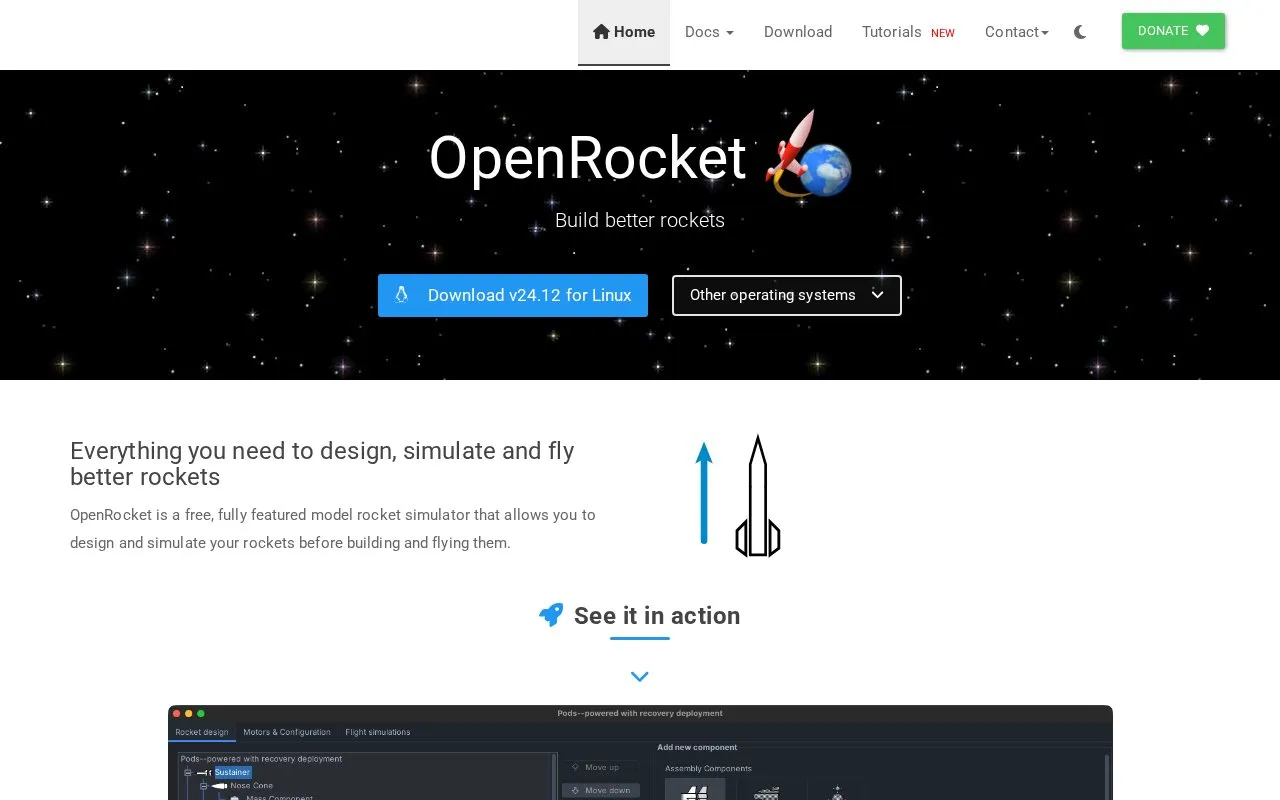Click the 'Everything you need to design' heading
Viewport: 1280px width, 800px height.
[322, 463]
